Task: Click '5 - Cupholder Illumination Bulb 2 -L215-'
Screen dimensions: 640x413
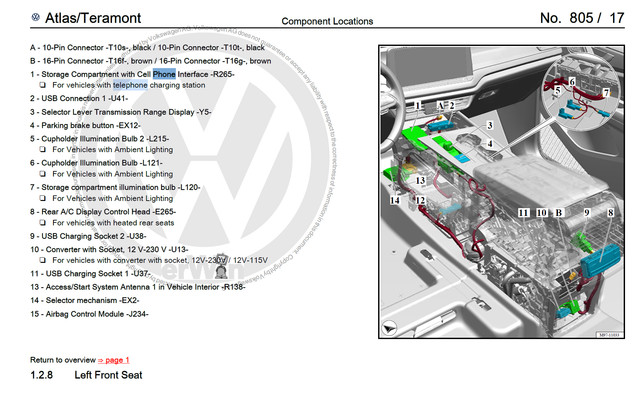Action: [x=99, y=139]
